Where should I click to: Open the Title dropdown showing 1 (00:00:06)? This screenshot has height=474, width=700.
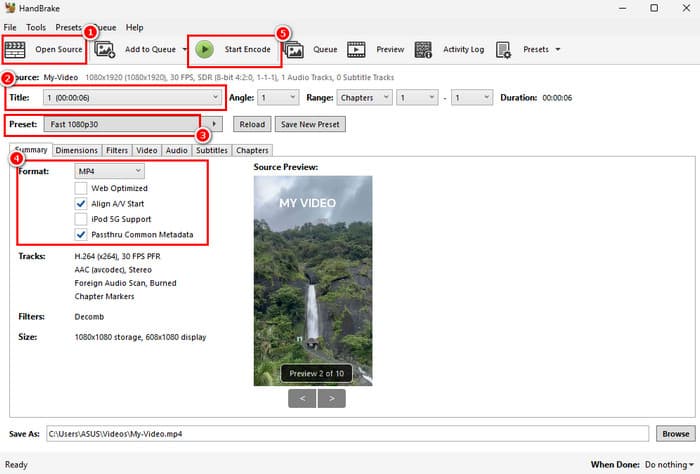pos(132,97)
